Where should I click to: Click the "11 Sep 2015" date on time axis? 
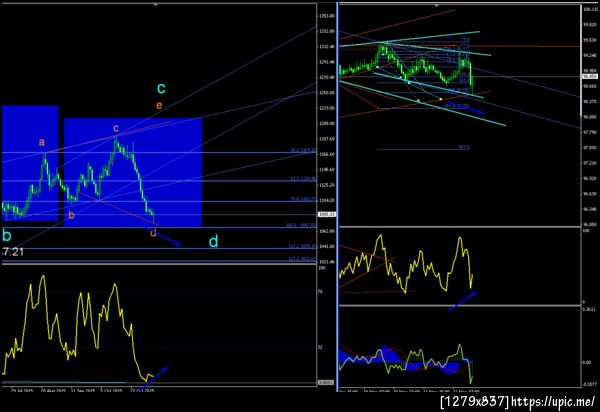click(x=83, y=391)
